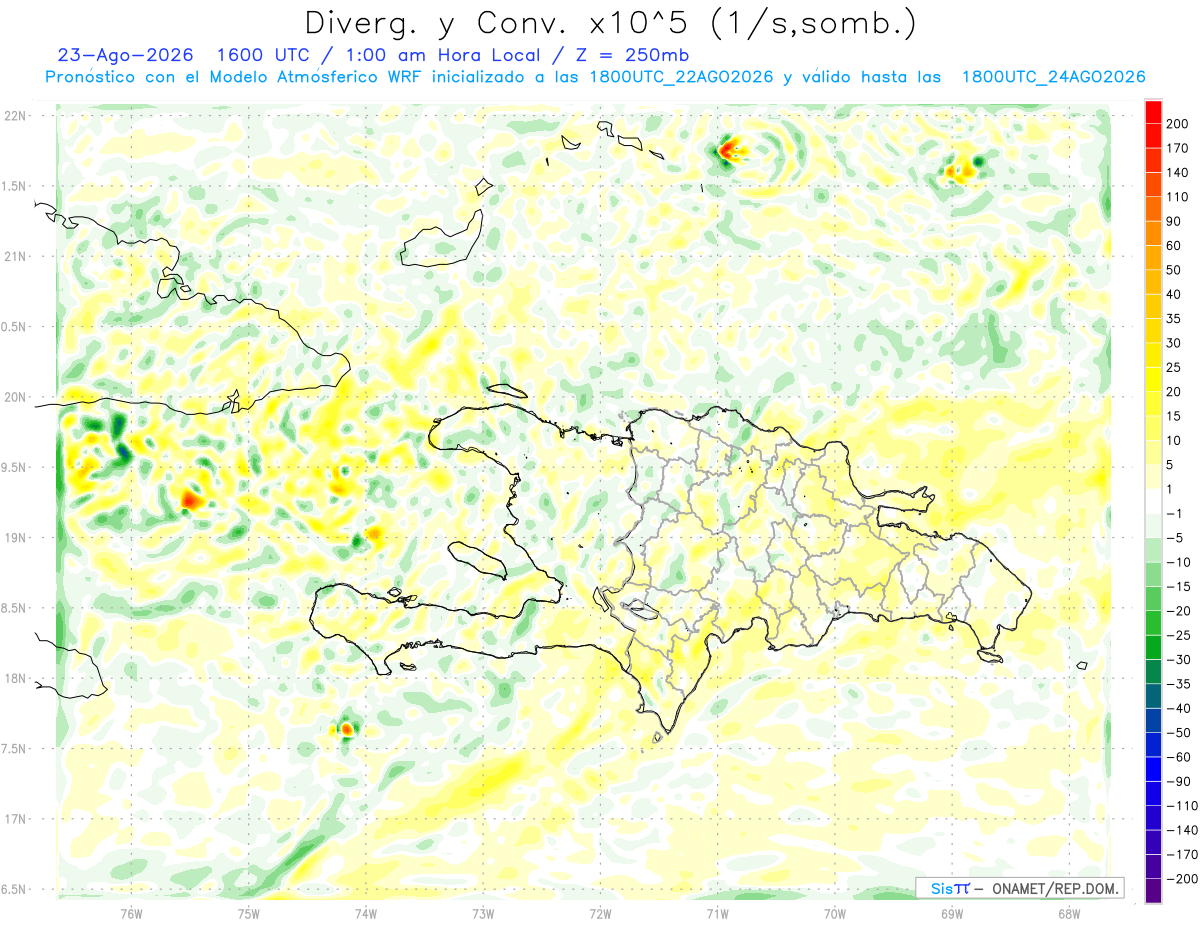This screenshot has height=927, width=1200.
Task: Click the valid-until time '1800UTC_24AGO2026'
Action: 1052,77
